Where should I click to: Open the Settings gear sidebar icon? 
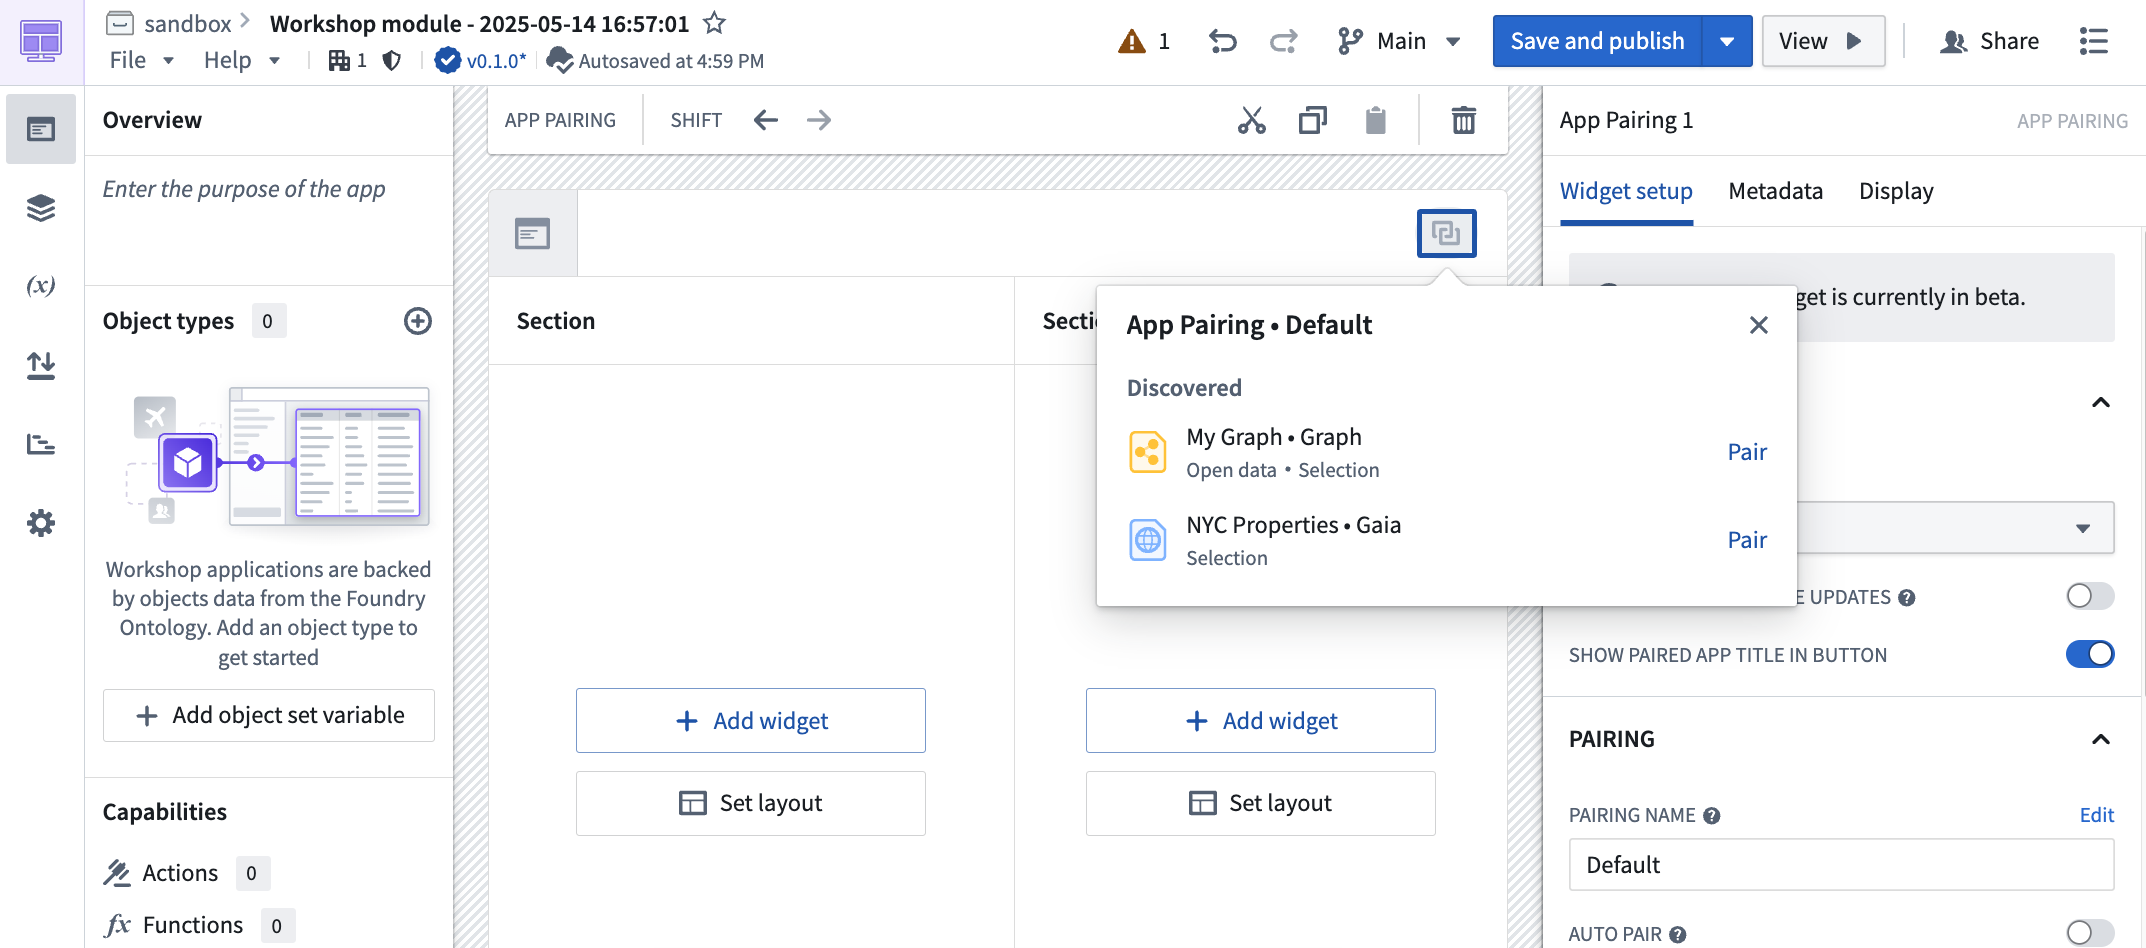click(x=41, y=523)
